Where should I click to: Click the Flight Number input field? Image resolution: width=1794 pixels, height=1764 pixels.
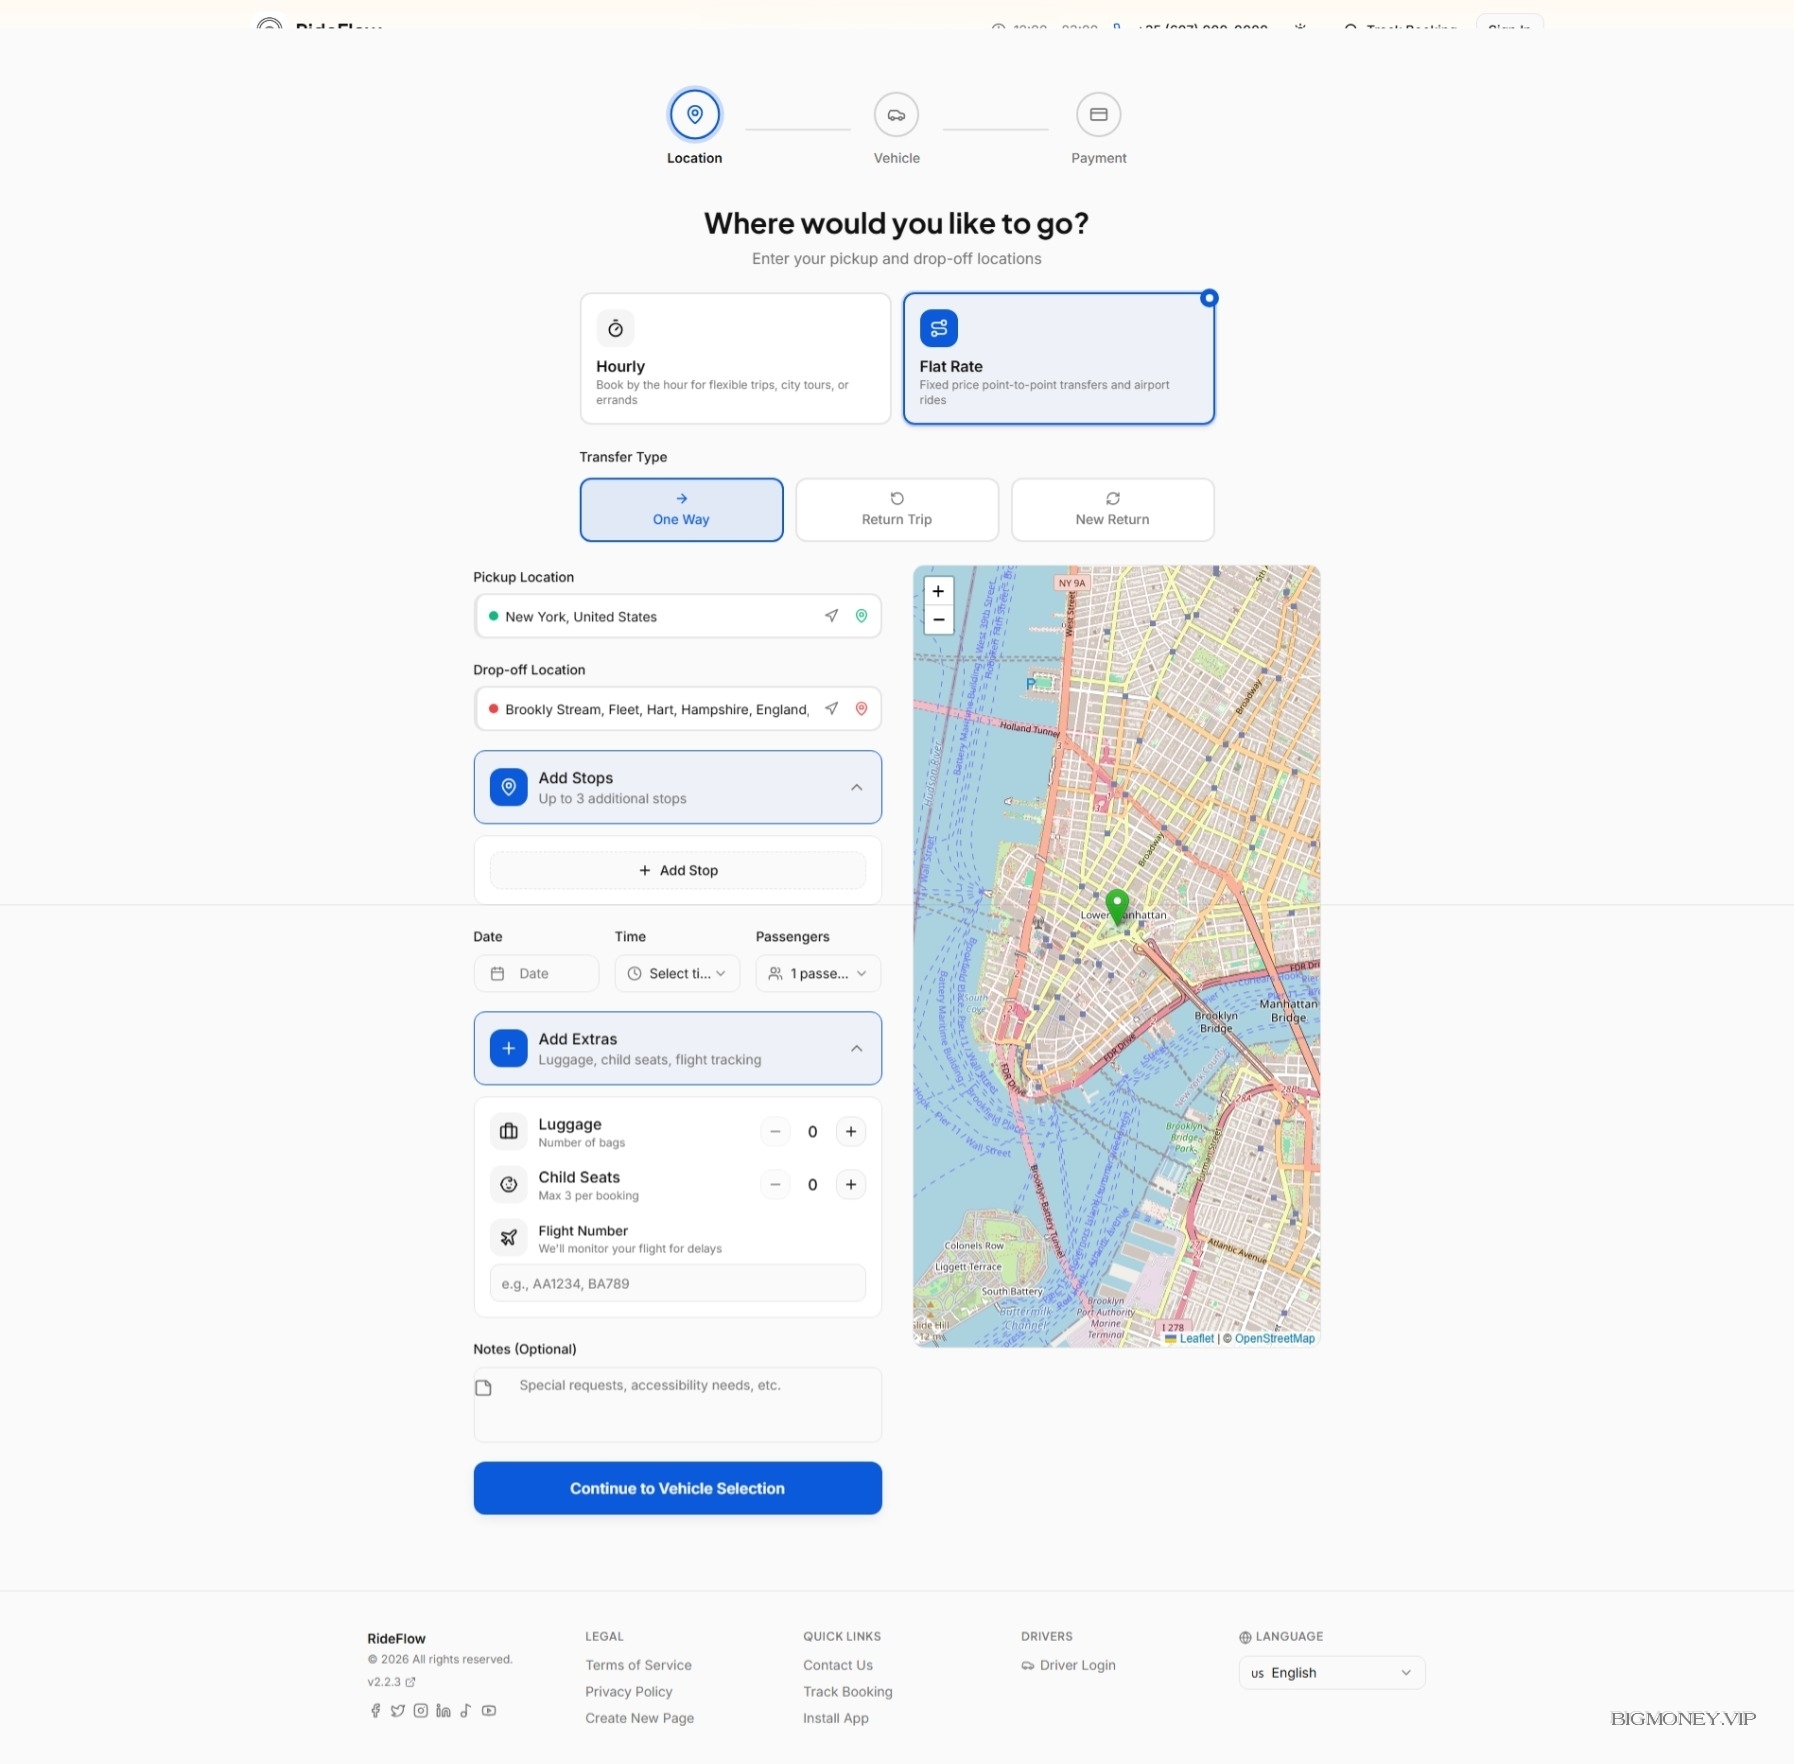click(x=677, y=1283)
